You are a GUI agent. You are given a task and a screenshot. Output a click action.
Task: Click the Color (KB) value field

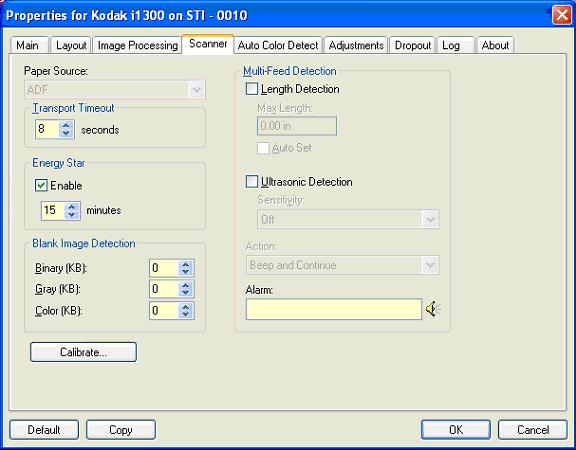pos(164,311)
